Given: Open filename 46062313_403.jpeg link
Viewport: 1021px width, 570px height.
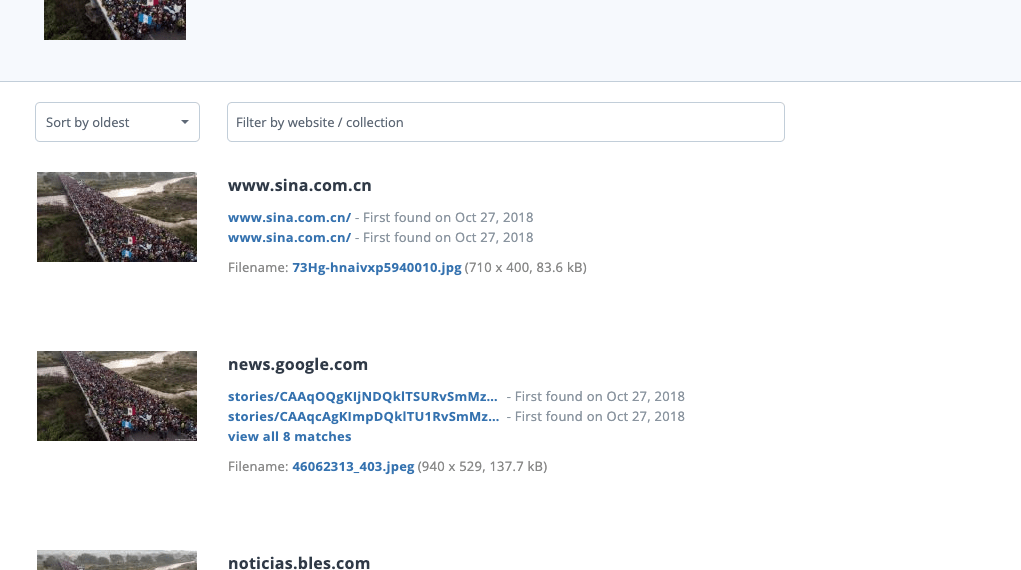Looking at the screenshot, I should coord(353,467).
